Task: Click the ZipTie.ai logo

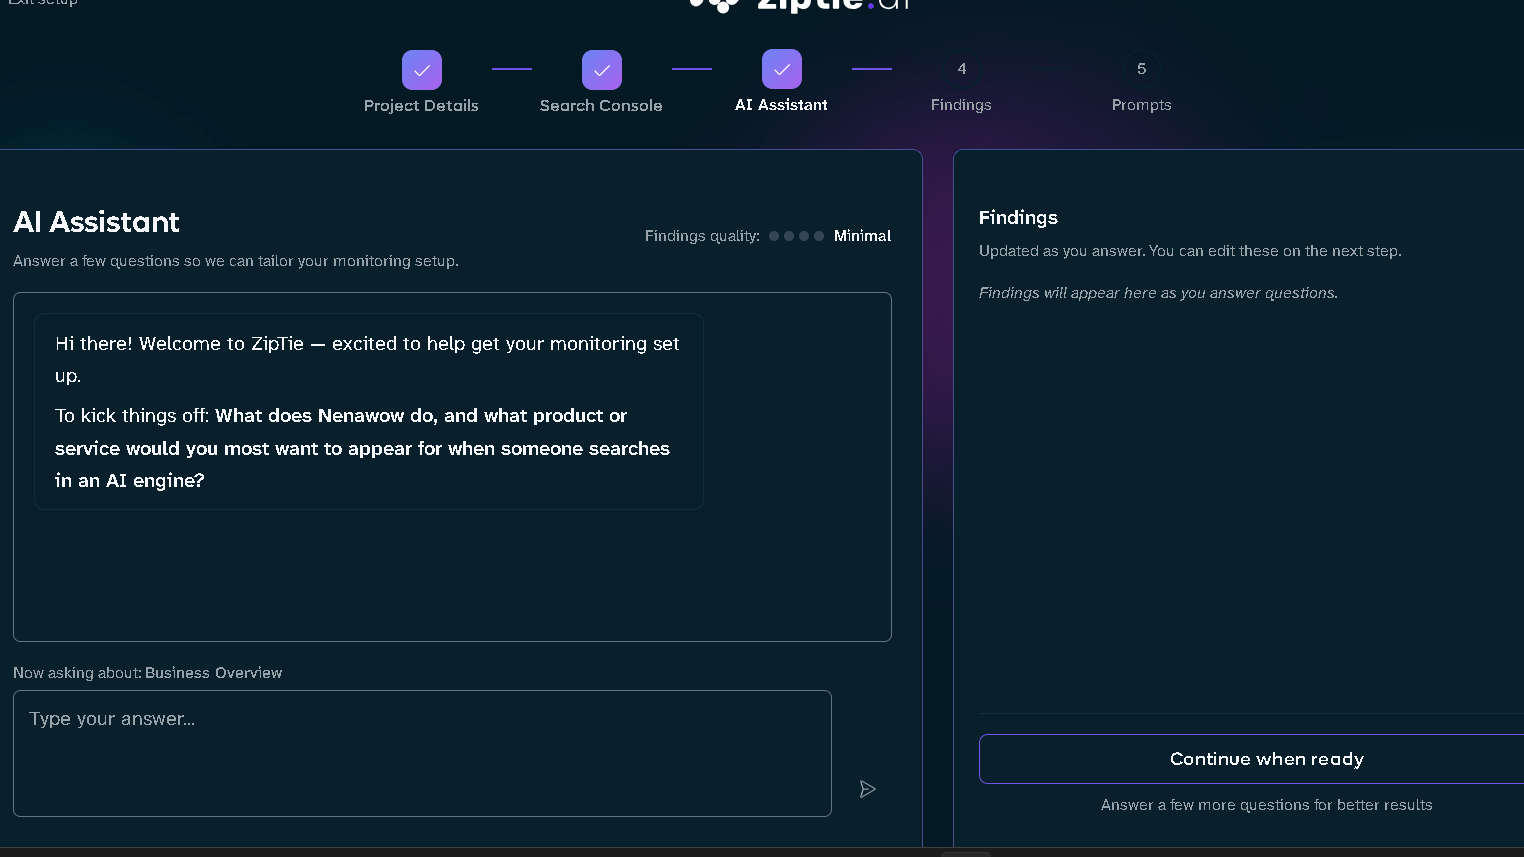Action: (800, 5)
